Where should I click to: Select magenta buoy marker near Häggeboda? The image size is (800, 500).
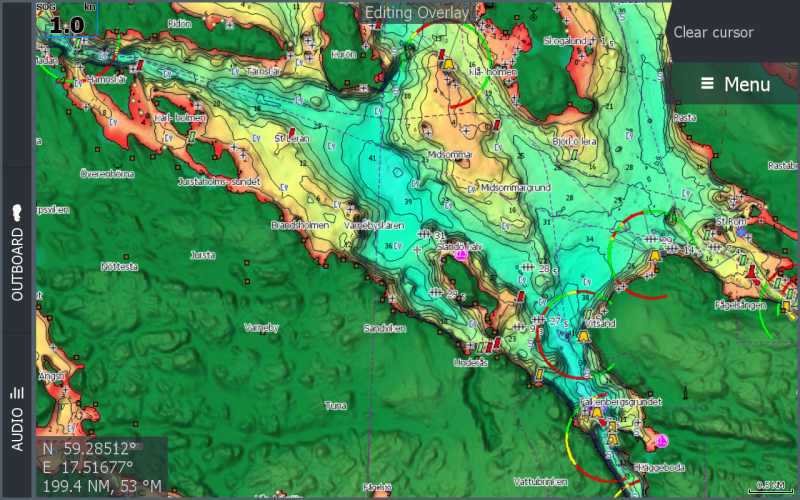(x=662, y=440)
